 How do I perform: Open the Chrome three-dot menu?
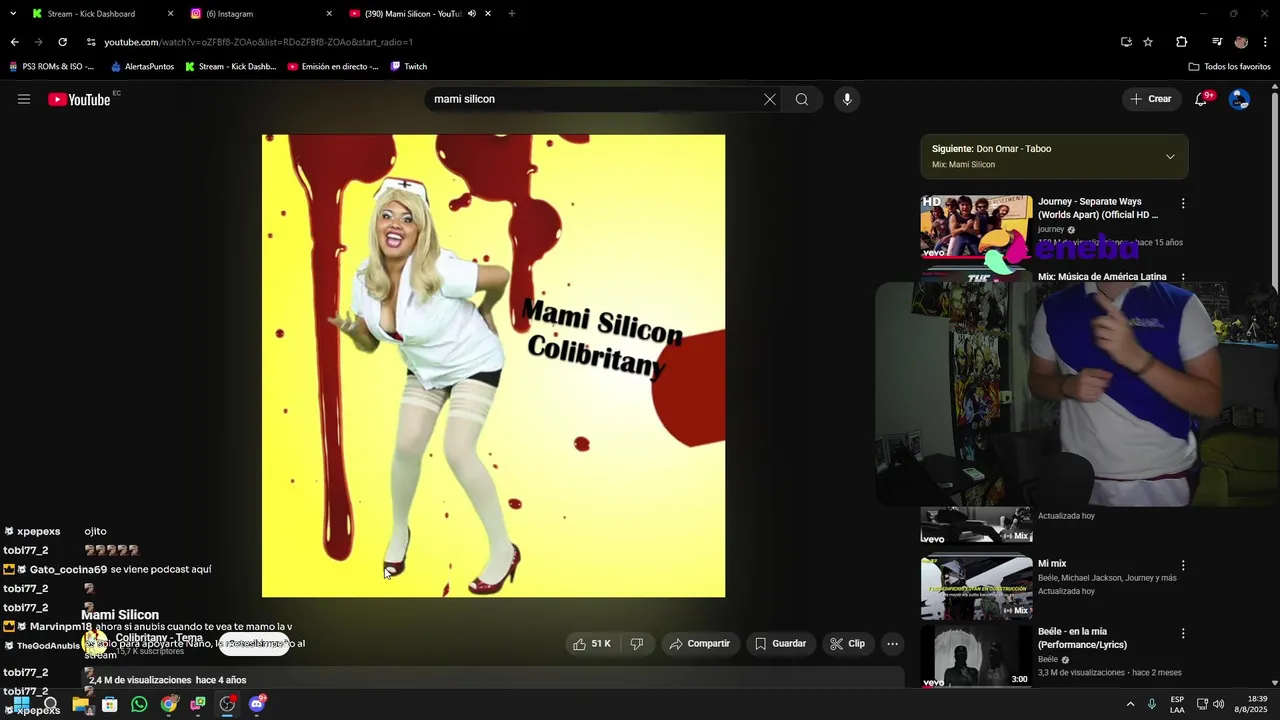click(x=1265, y=42)
